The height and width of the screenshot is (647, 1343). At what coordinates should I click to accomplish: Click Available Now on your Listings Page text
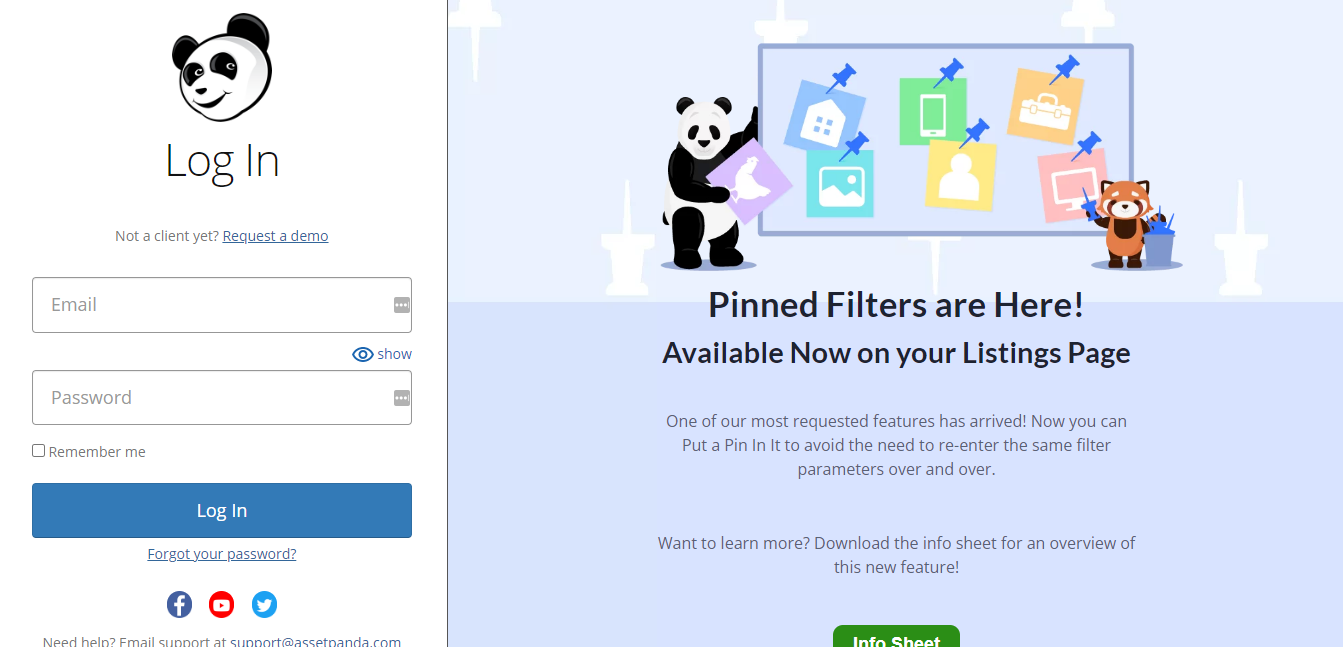click(x=896, y=353)
